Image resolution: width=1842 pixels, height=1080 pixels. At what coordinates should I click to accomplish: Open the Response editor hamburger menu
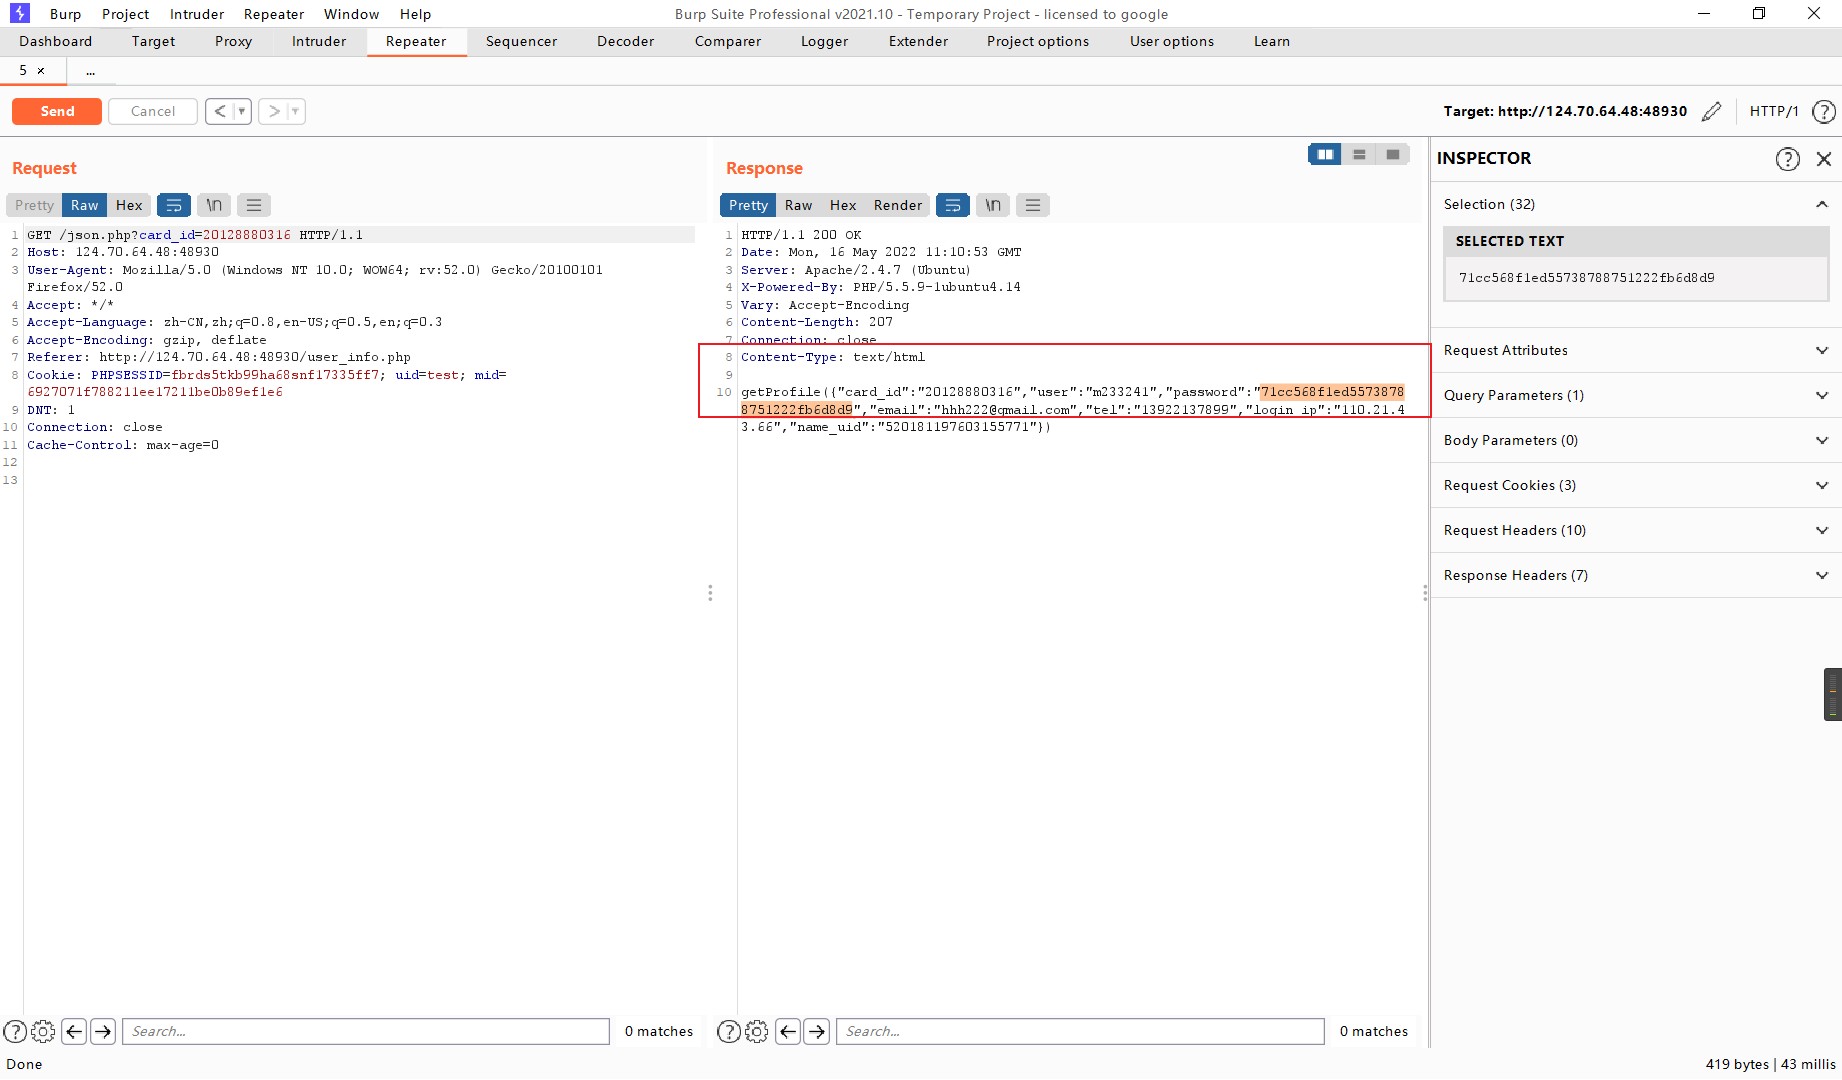(x=1033, y=205)
